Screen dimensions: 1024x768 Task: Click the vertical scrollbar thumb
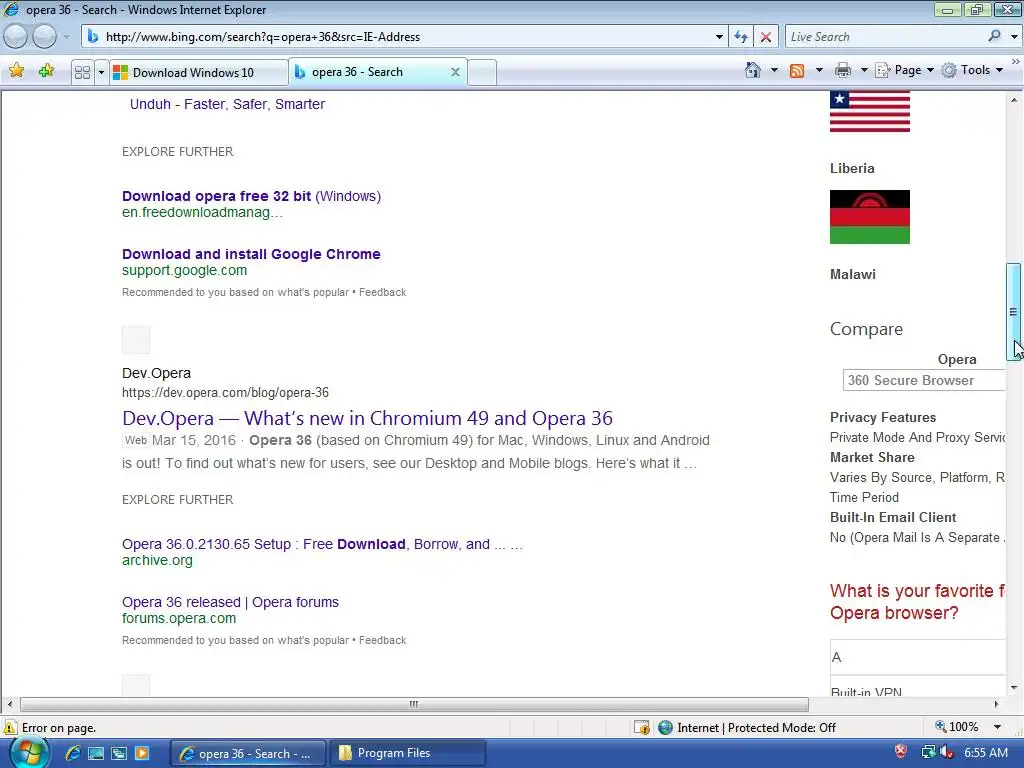point(1013,312)
